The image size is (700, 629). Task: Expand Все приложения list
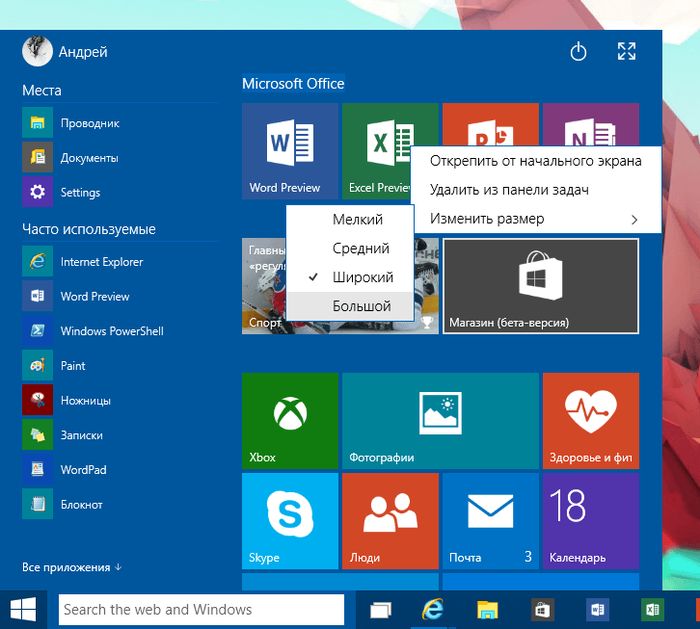(71, 567)
